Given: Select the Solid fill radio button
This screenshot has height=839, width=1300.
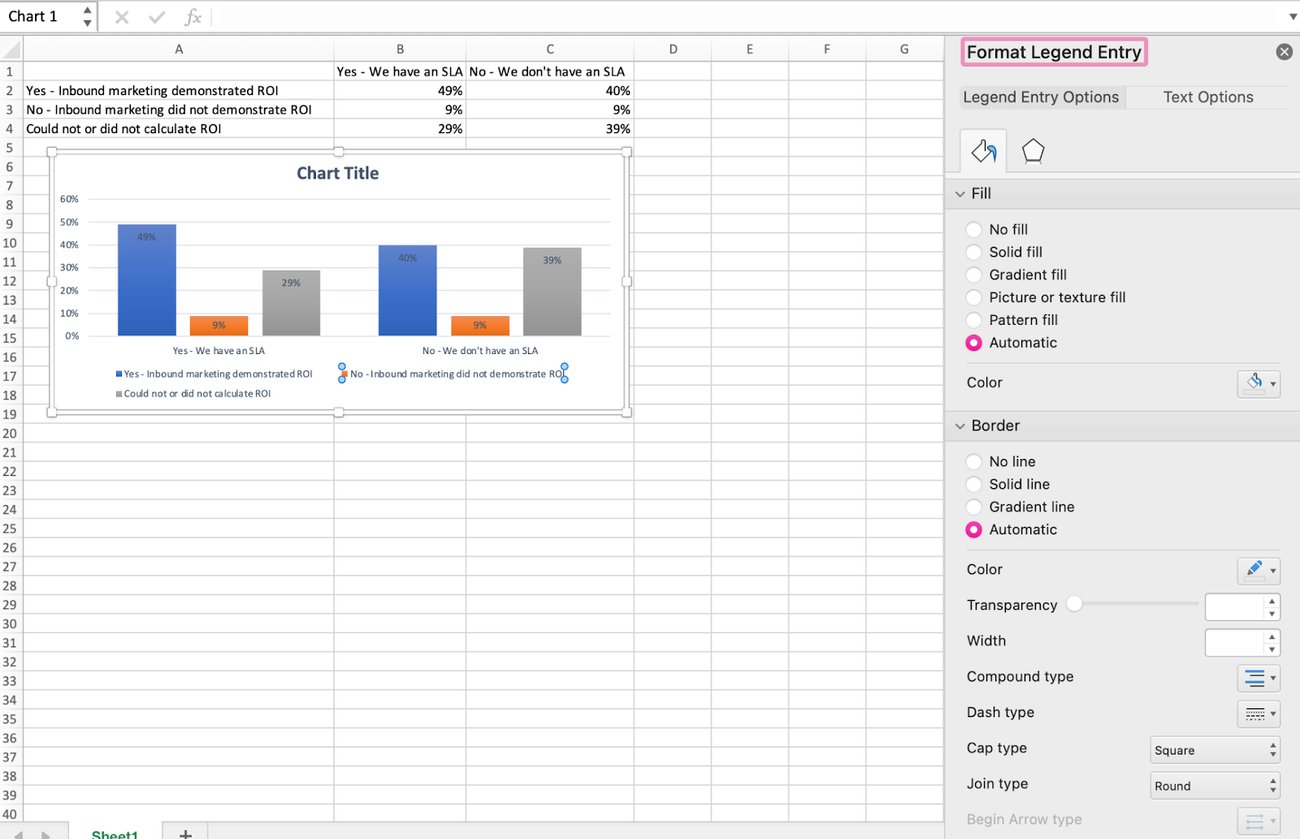Looking at the screenshot, I should [x=973, y=252].
